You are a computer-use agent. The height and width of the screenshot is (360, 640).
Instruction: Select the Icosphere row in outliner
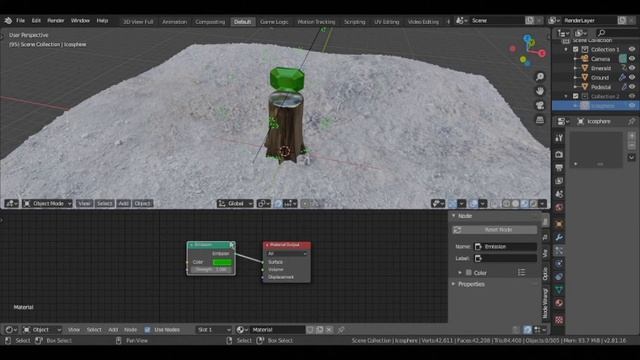point(596,105)
